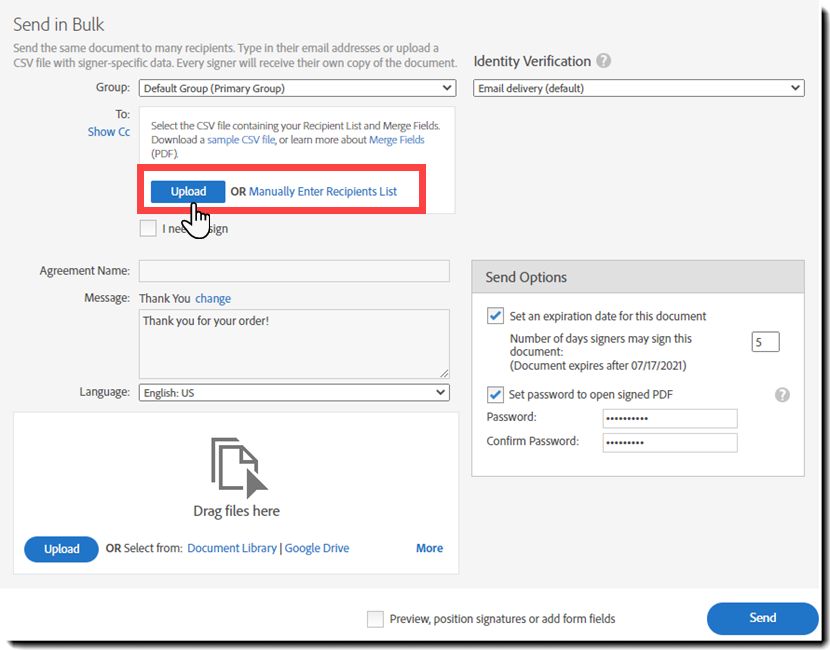Open the Group dropdown

click(297, 89)
